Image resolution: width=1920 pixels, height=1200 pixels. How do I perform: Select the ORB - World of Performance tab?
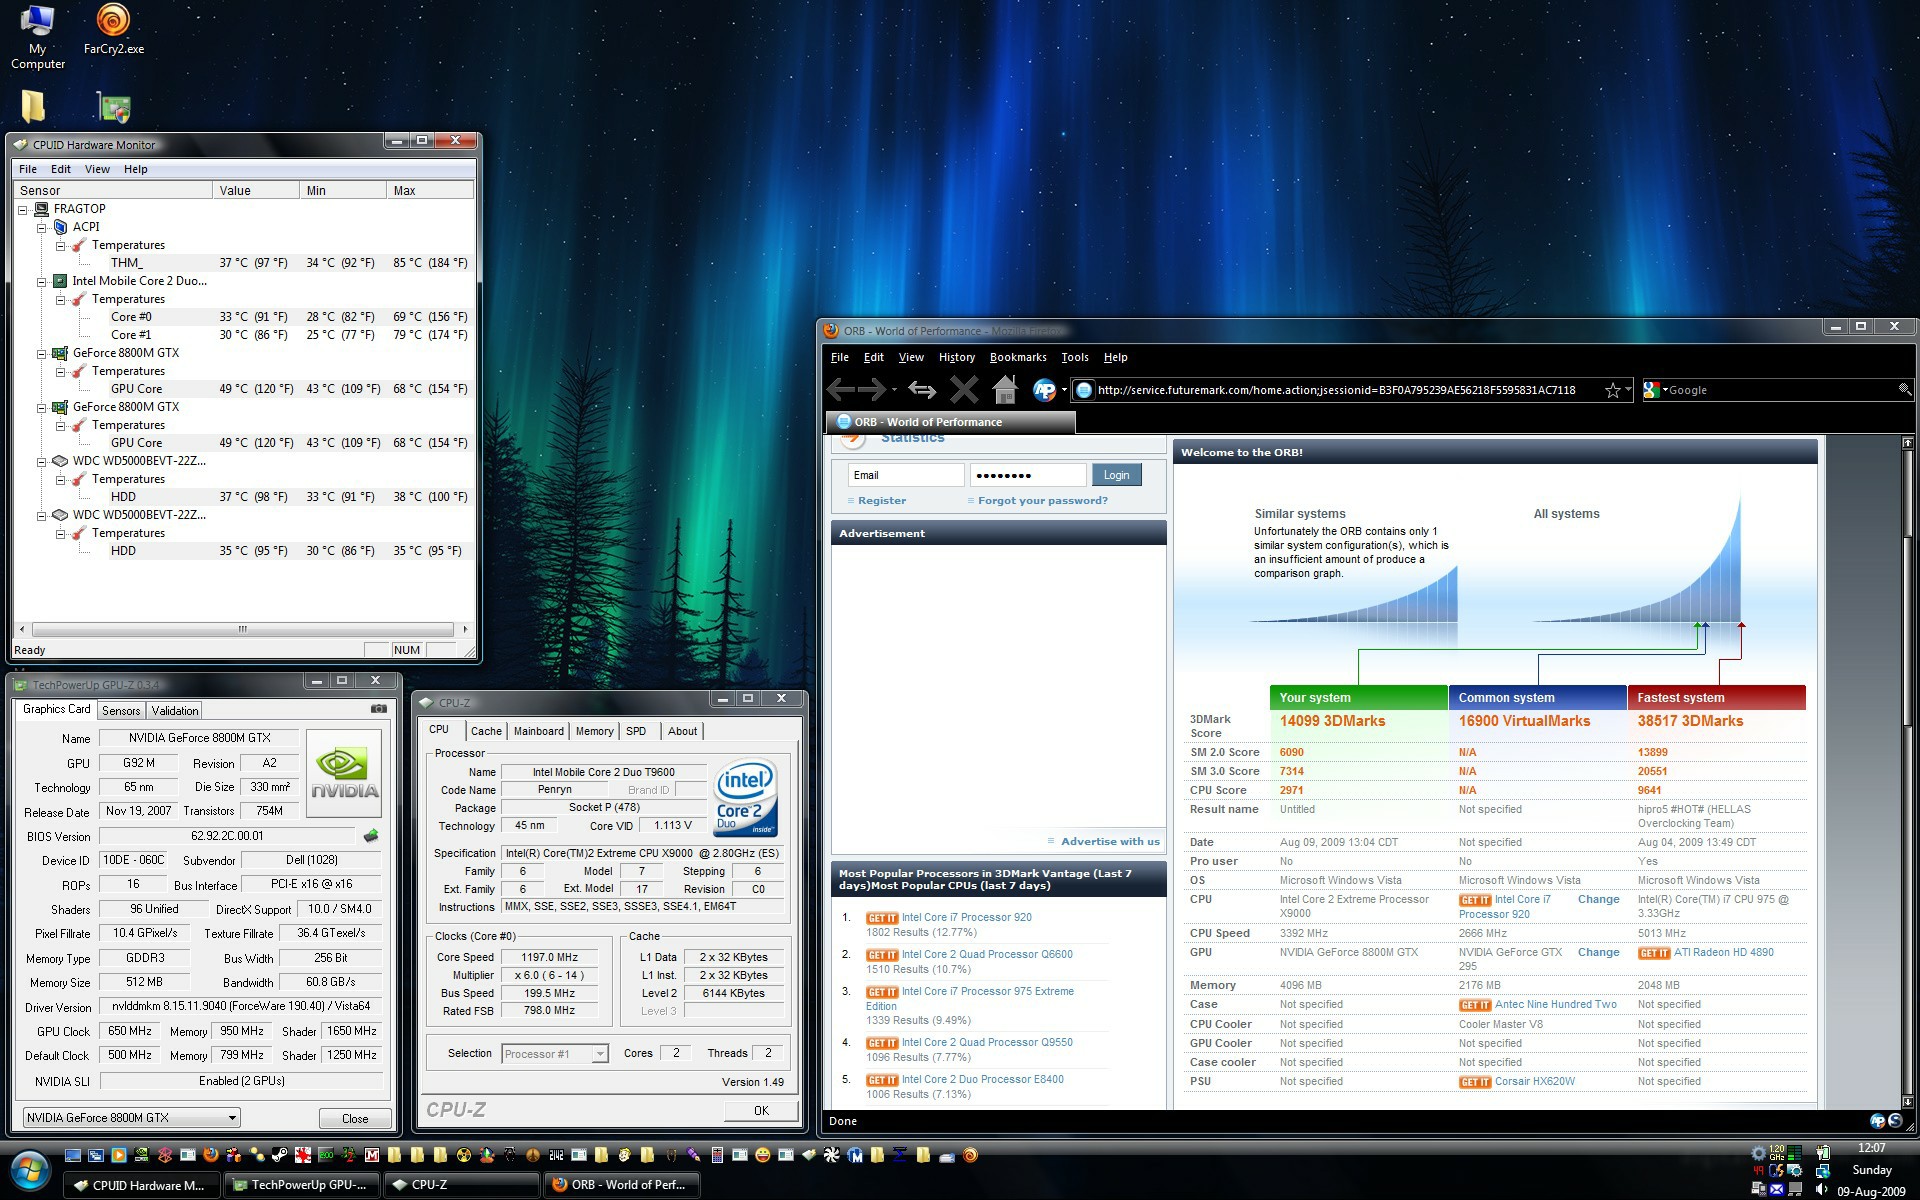[x=950, y=422]
